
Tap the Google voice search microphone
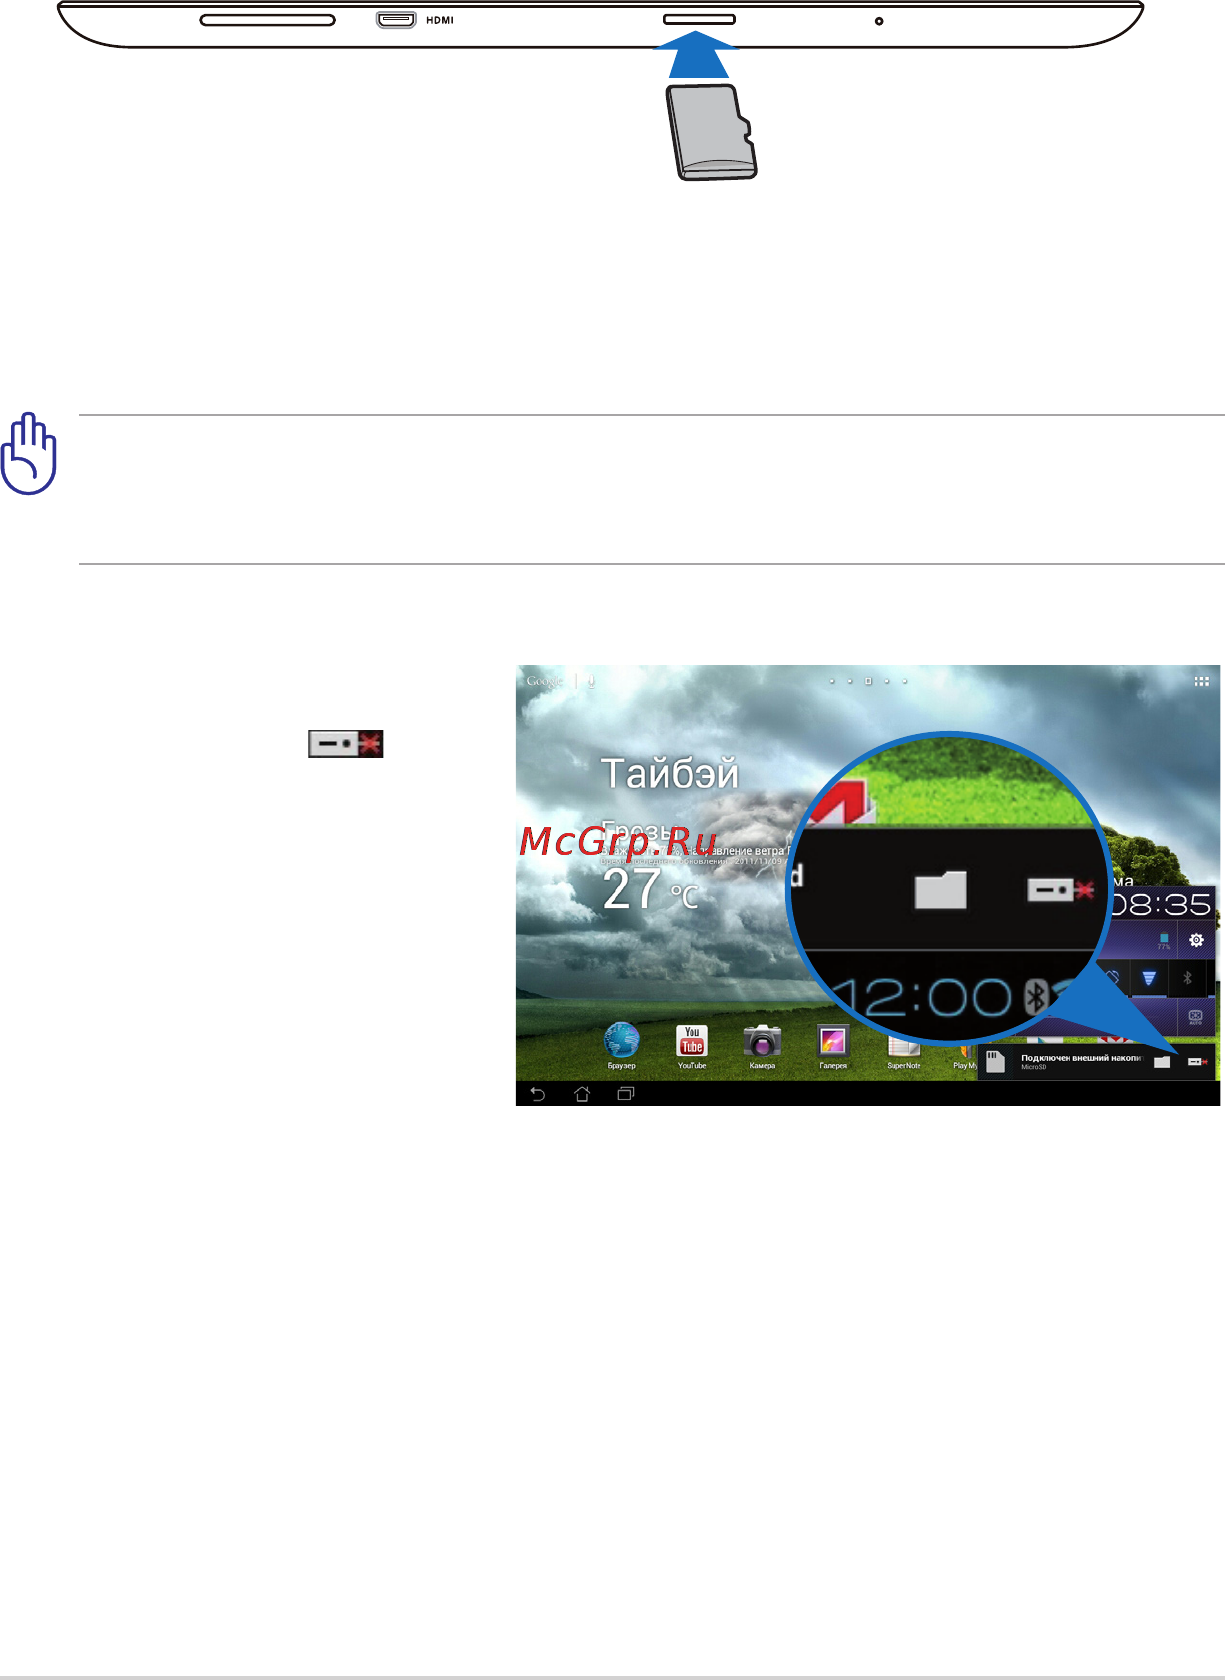592,681
